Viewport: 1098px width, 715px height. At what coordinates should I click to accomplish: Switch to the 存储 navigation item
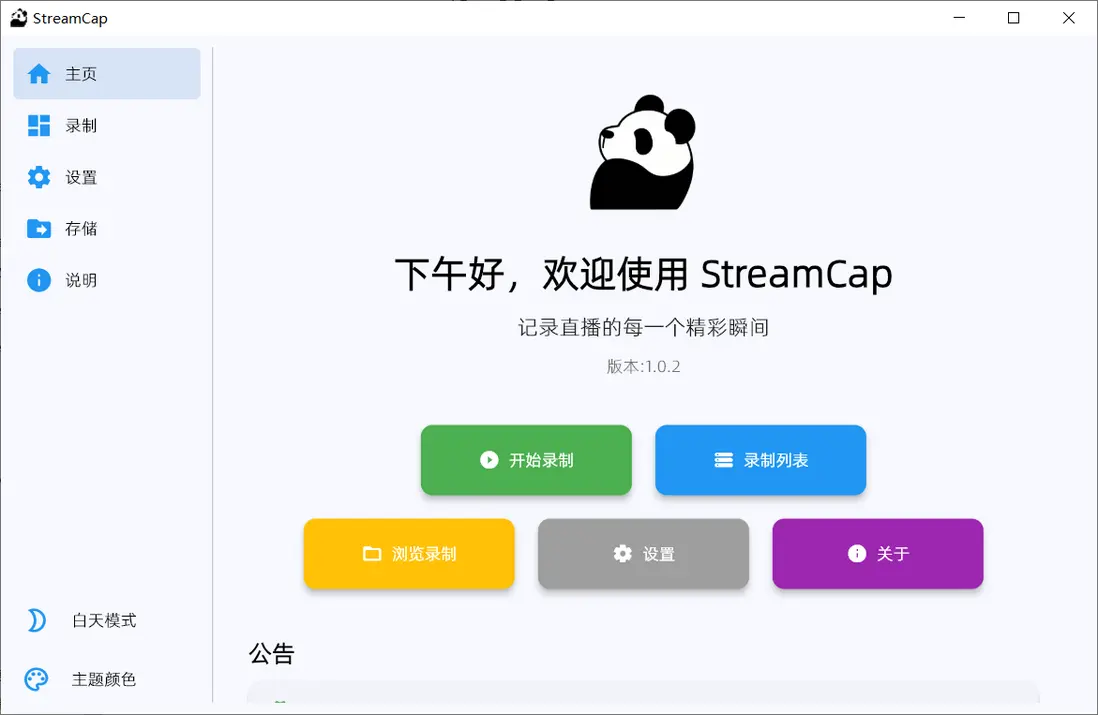[x=106, y=228]
